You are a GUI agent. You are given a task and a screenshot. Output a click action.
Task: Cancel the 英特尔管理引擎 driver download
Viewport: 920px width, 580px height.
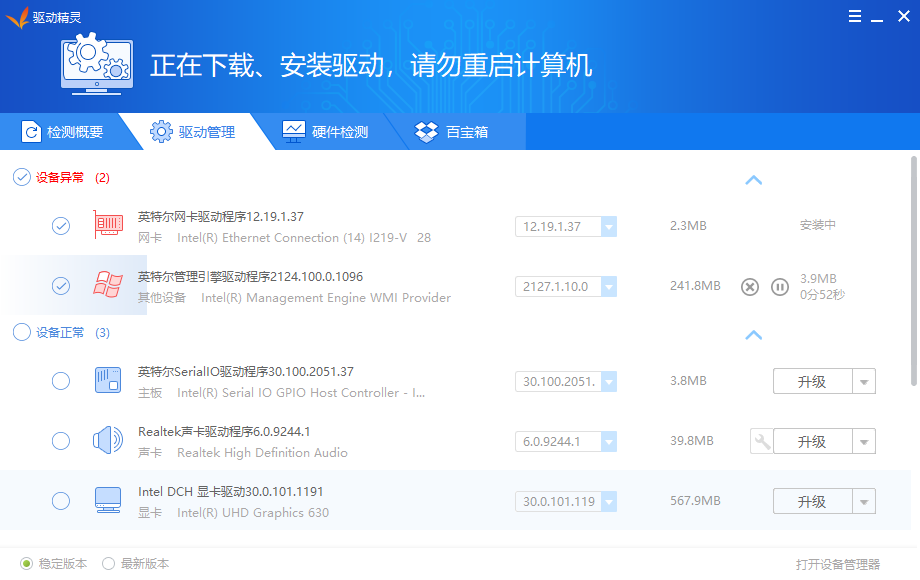pyautogui.click(x=750, y=287)
